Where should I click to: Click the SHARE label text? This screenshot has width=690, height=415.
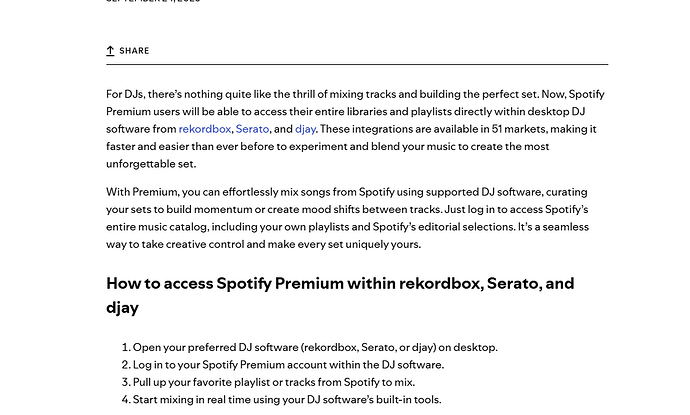tap(134, 51)
